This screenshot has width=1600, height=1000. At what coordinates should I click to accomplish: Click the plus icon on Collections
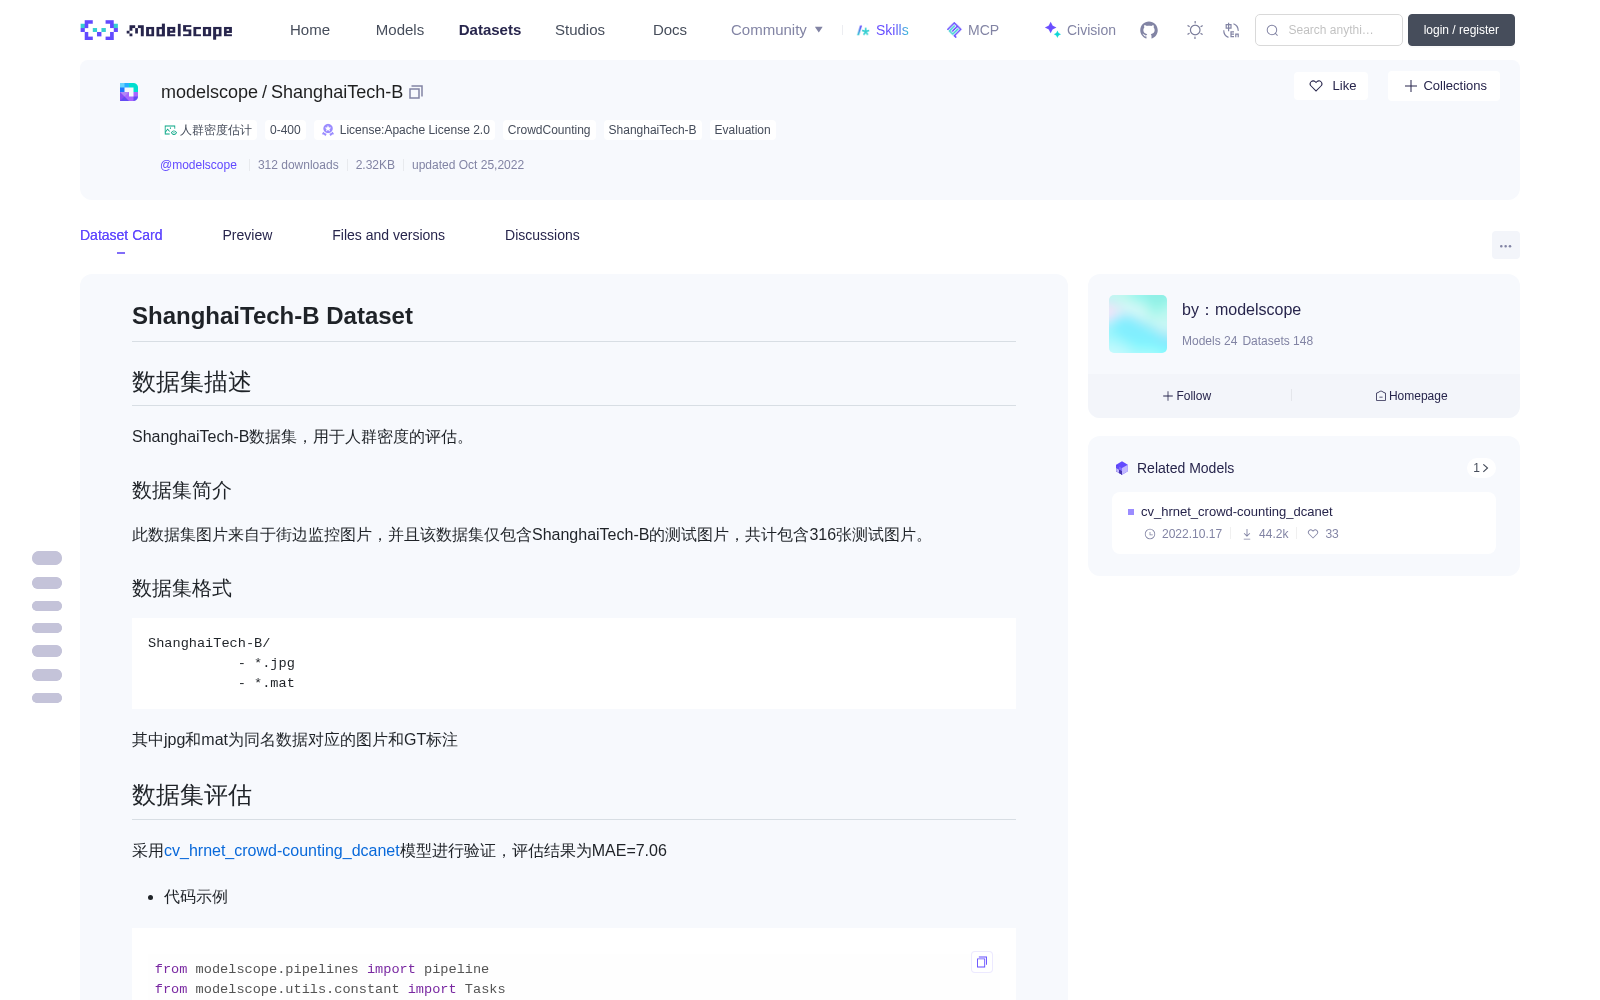tap(1411, 86)
